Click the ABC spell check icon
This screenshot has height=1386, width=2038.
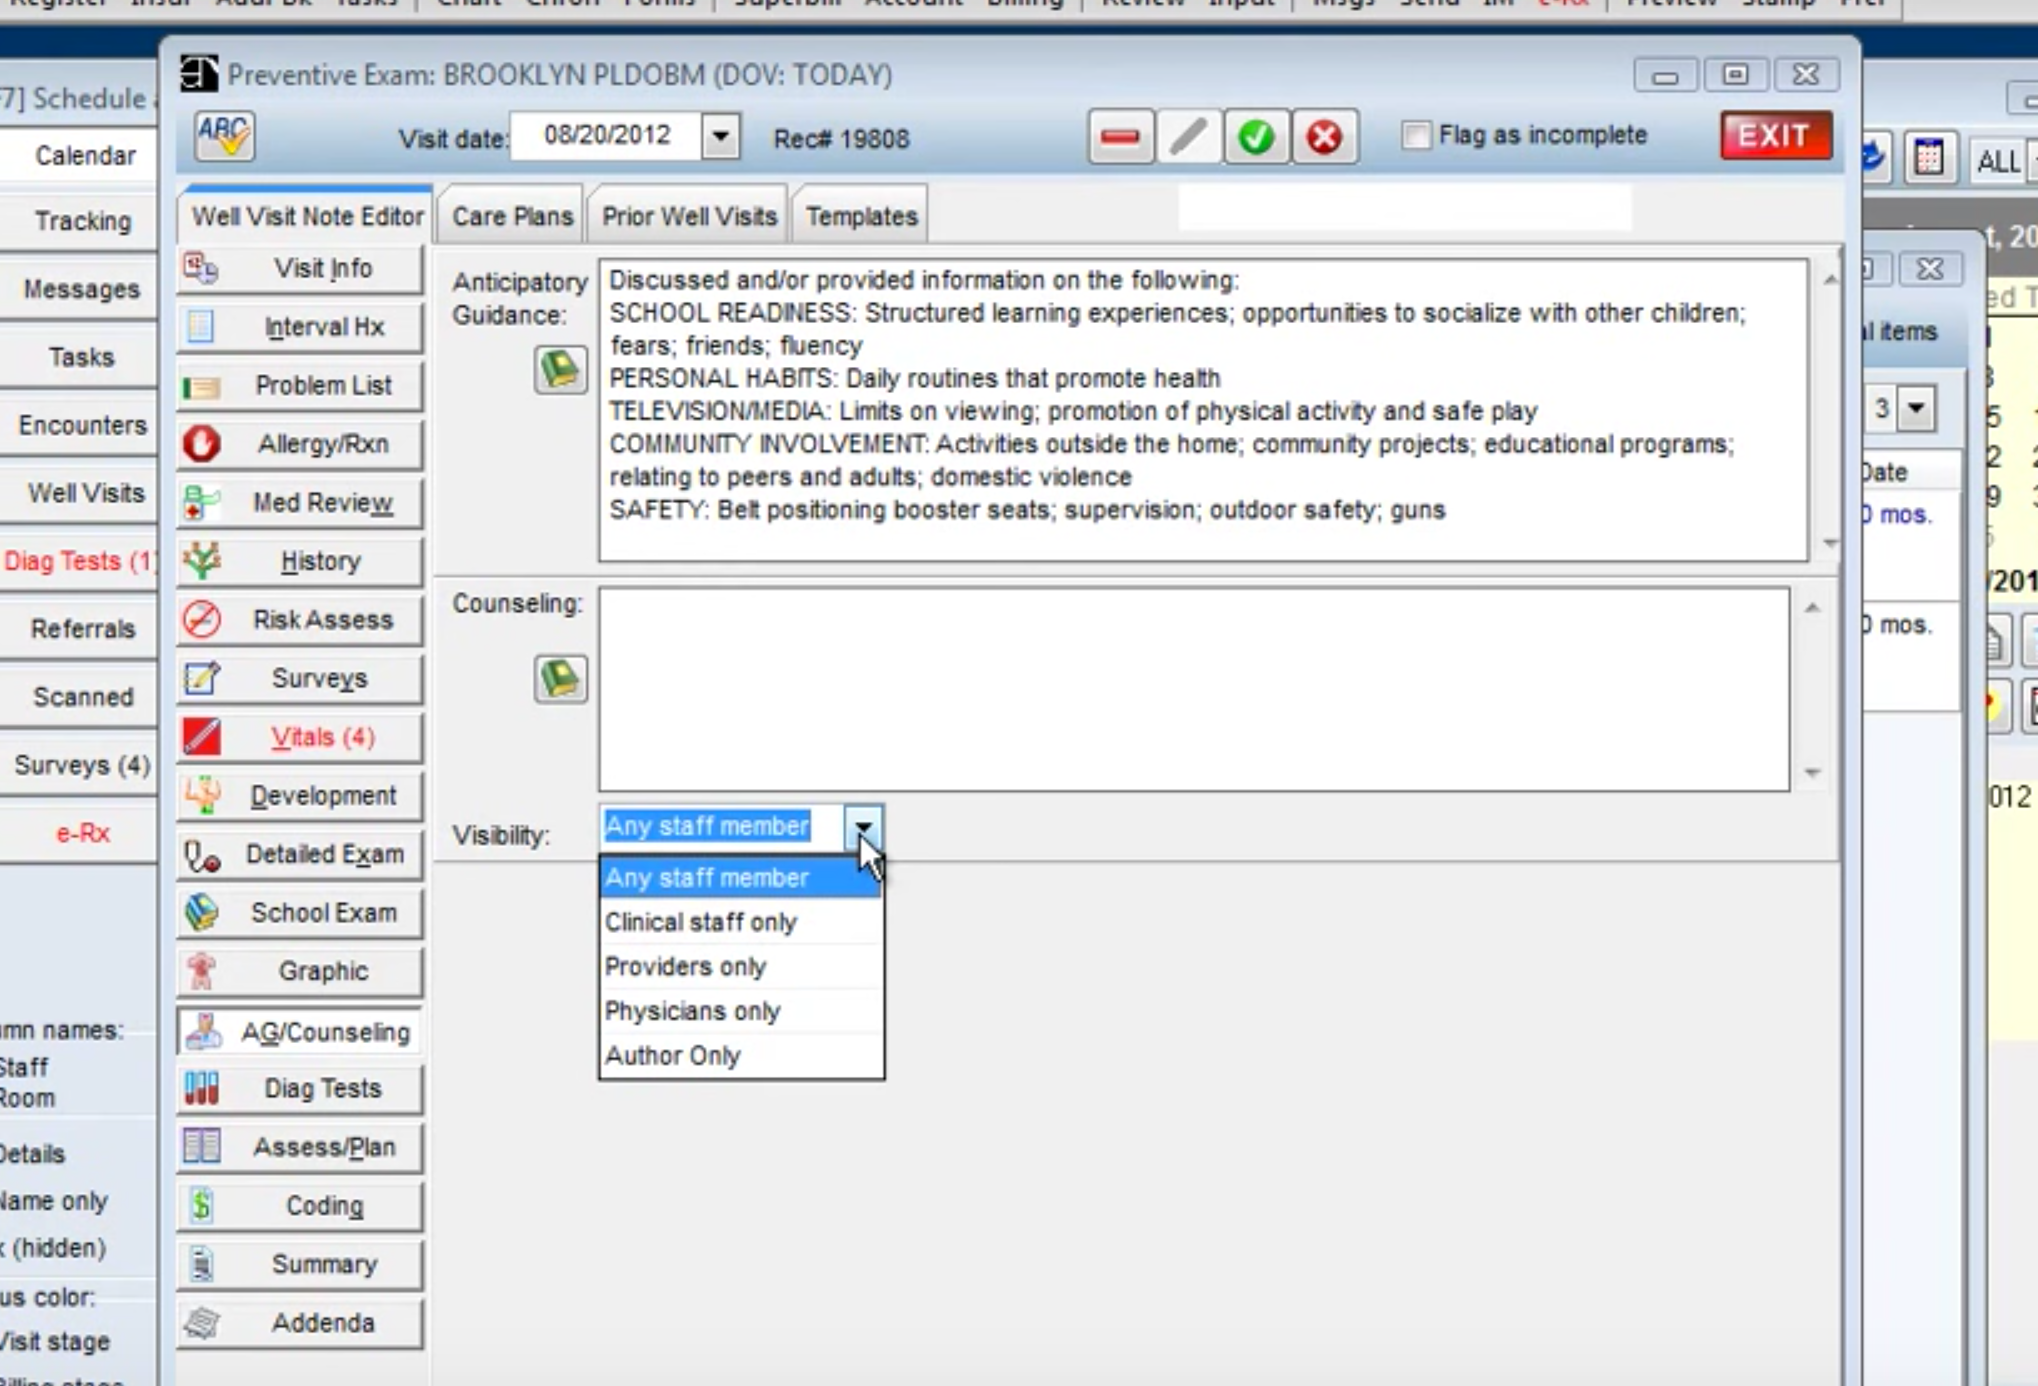[x=224, y=136]
